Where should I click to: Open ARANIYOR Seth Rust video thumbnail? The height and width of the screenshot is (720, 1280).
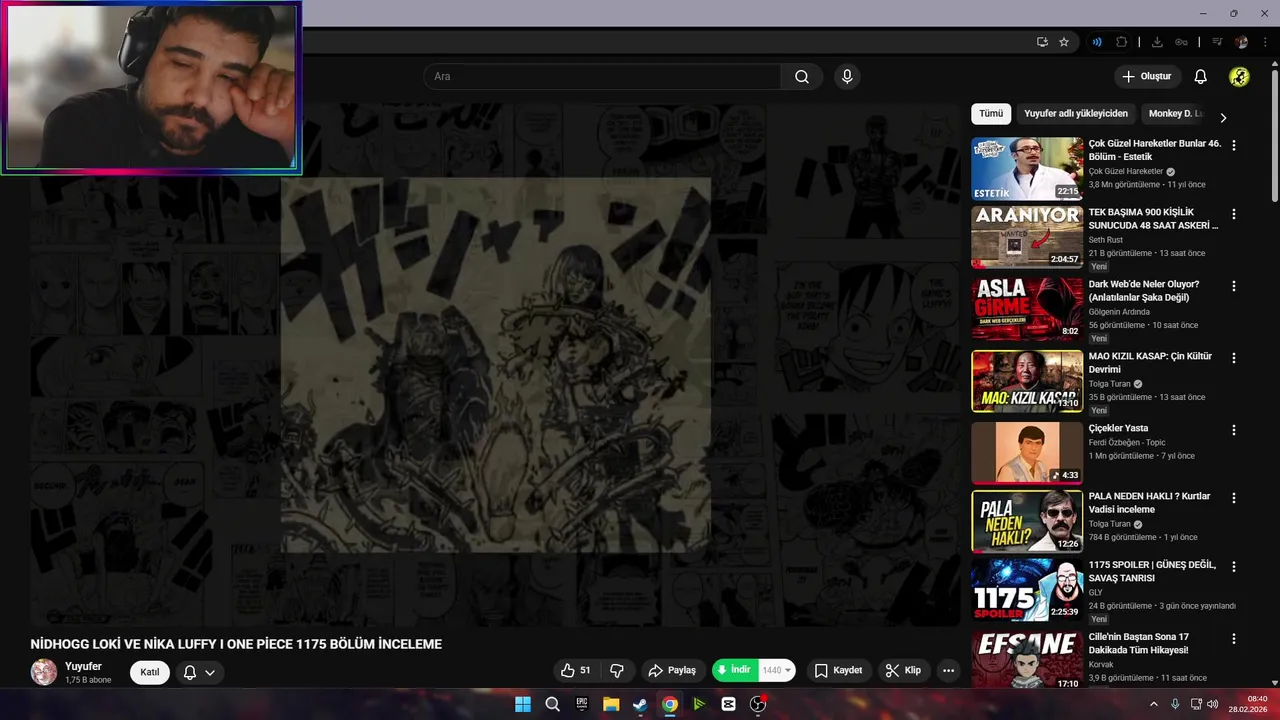1027,237
